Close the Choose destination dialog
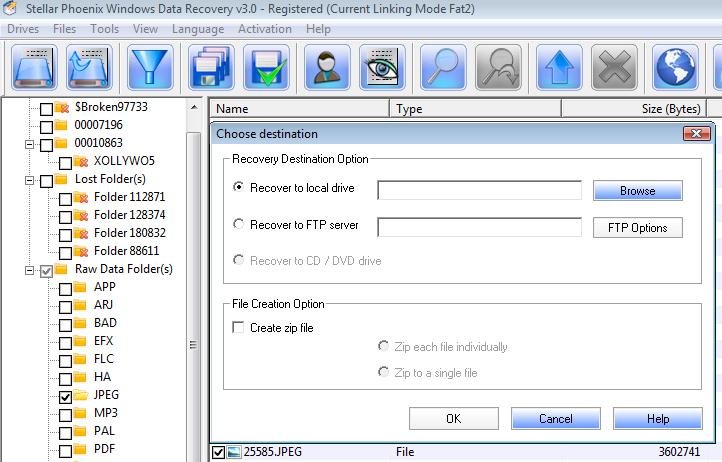Screen dimensions: 722x462 [697, 134]
